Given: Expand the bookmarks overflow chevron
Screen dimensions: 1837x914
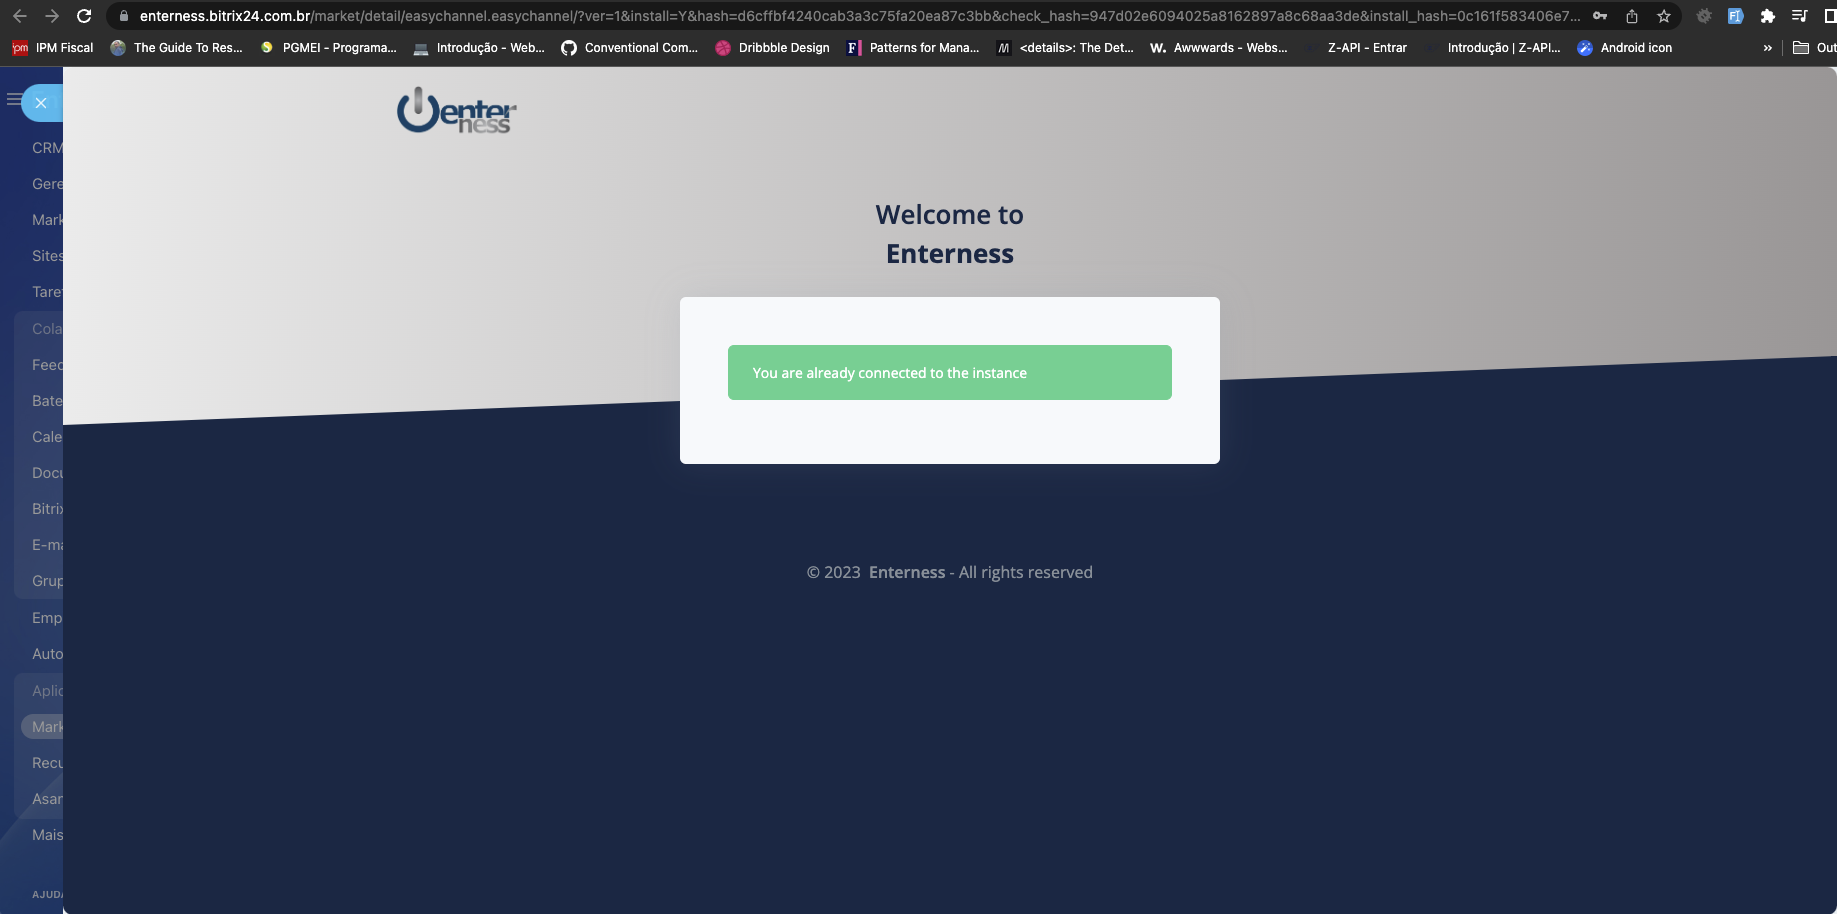Looking at the screenshot, I should pyautogui.click(x=1768, y=47).
